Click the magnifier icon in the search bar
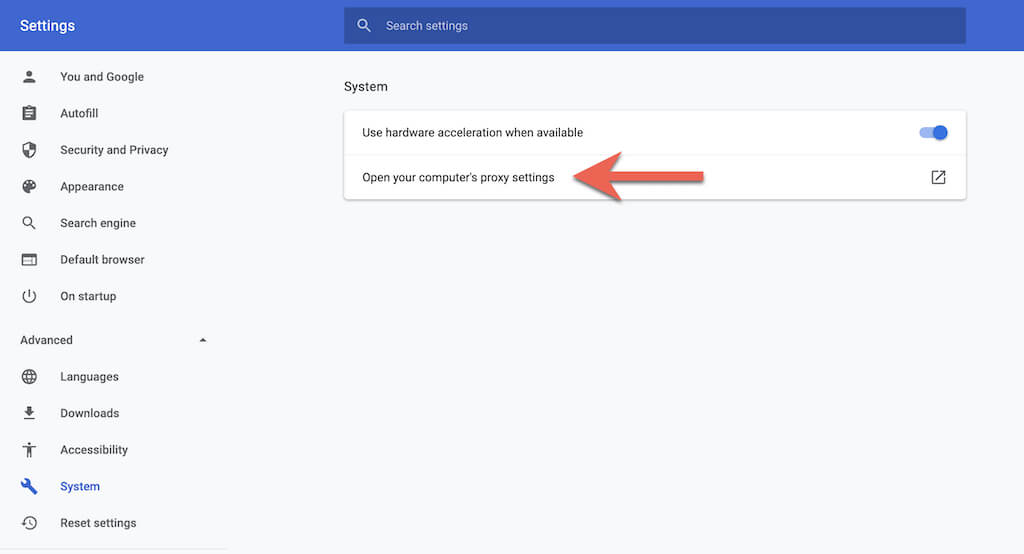The height and width of the screenshot is (554, 1024). (364, 26)
